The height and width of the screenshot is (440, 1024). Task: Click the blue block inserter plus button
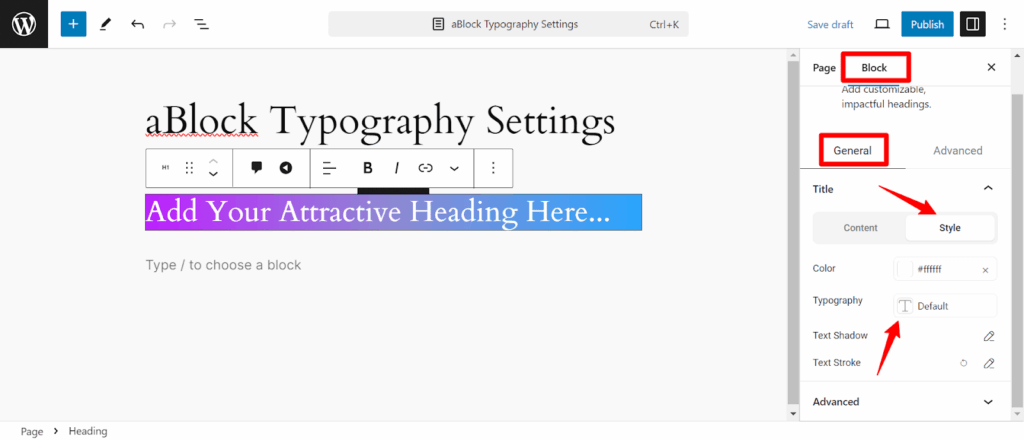click(73, 24)
